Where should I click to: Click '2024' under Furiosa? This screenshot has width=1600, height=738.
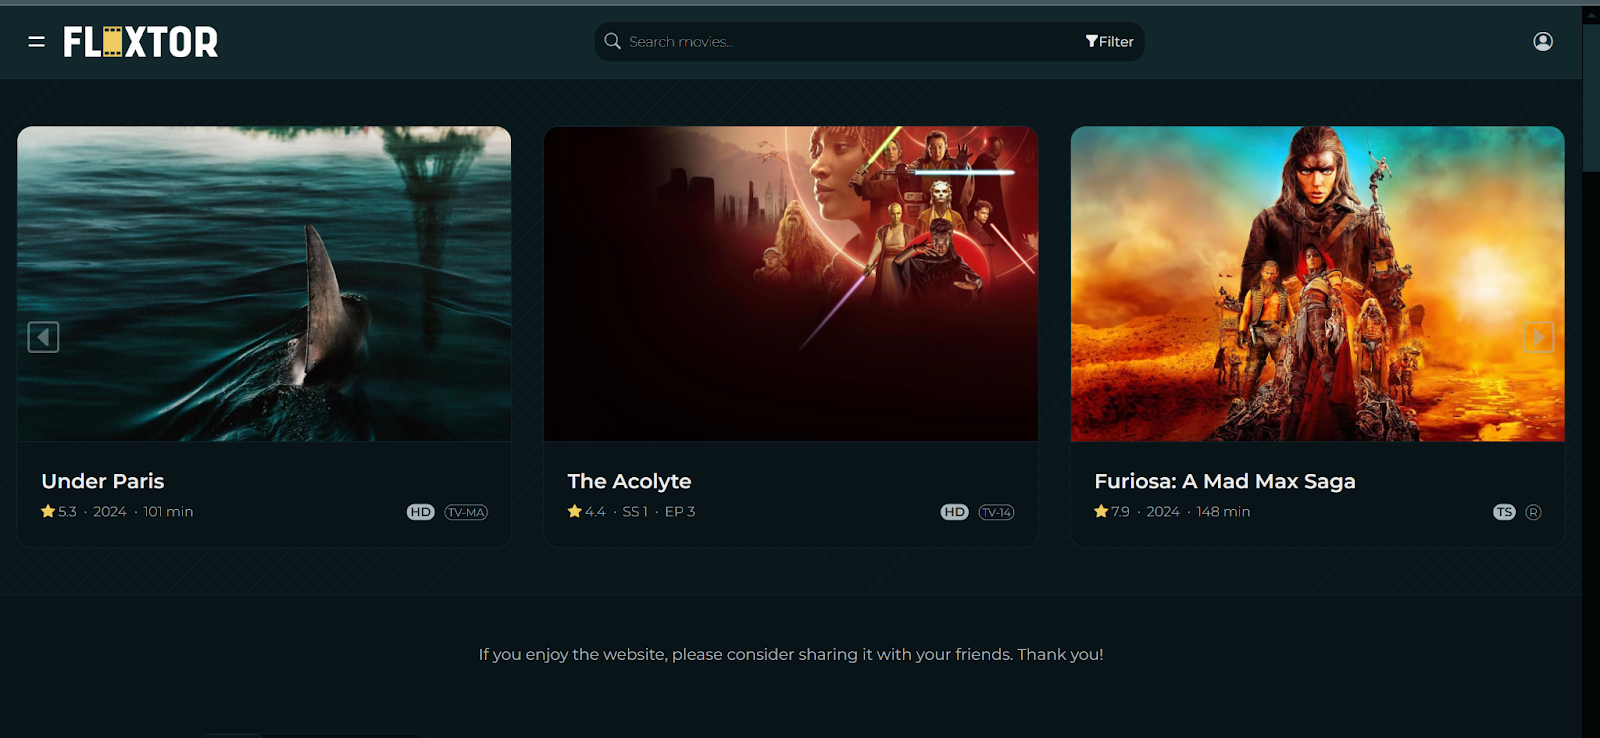click(x=1163, y=511)
